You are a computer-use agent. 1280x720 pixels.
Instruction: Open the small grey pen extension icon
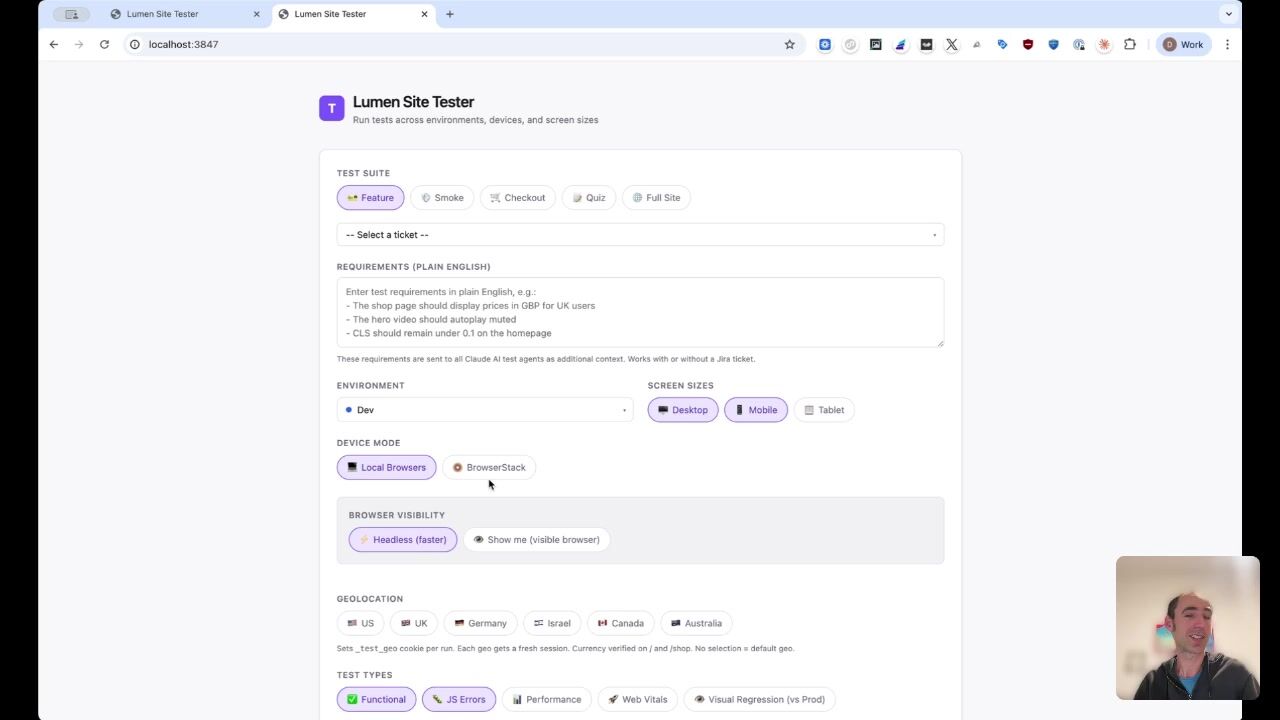(x=977, y=44)
